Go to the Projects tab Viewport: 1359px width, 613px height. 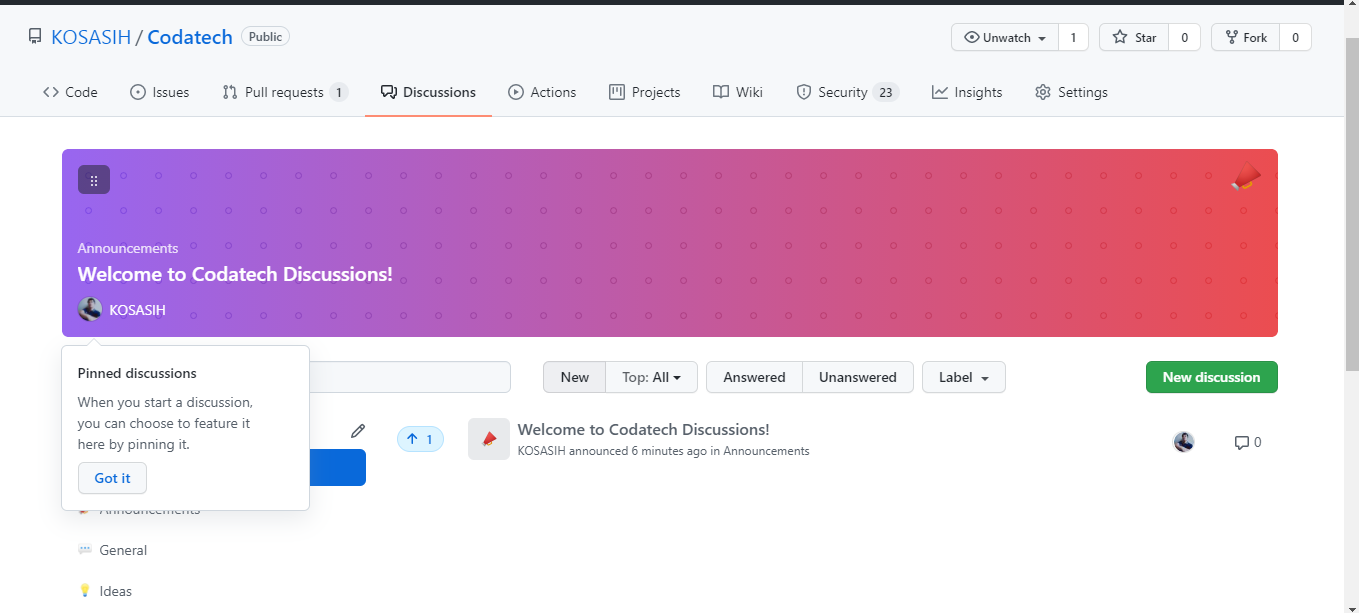coord(644,92)
